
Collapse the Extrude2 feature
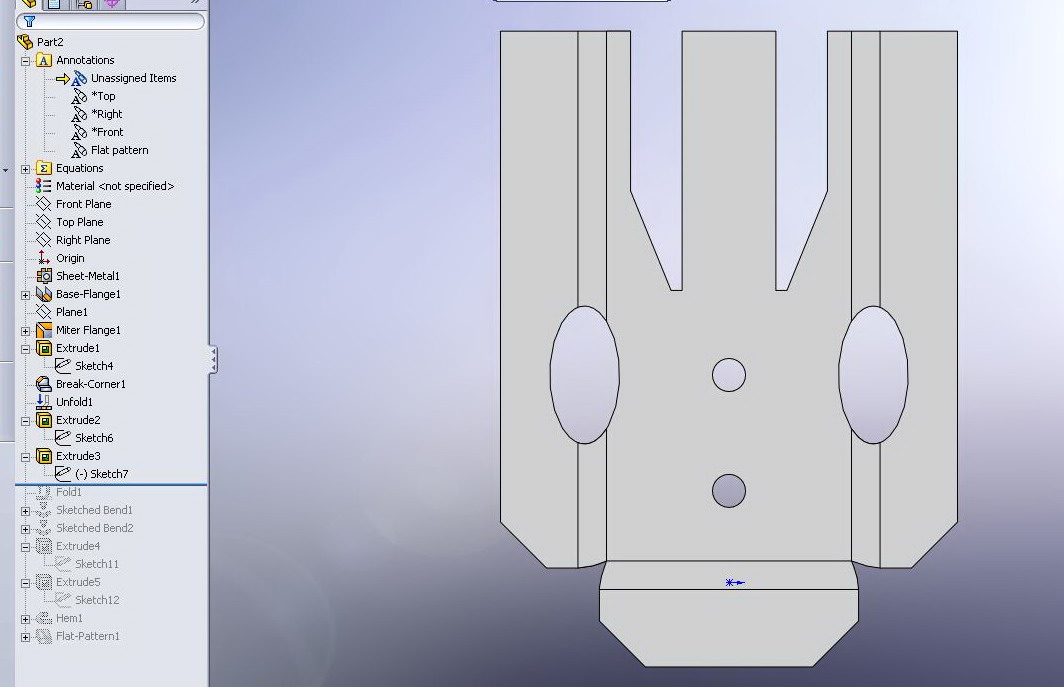pyautogui.click(x=26, y=421)
